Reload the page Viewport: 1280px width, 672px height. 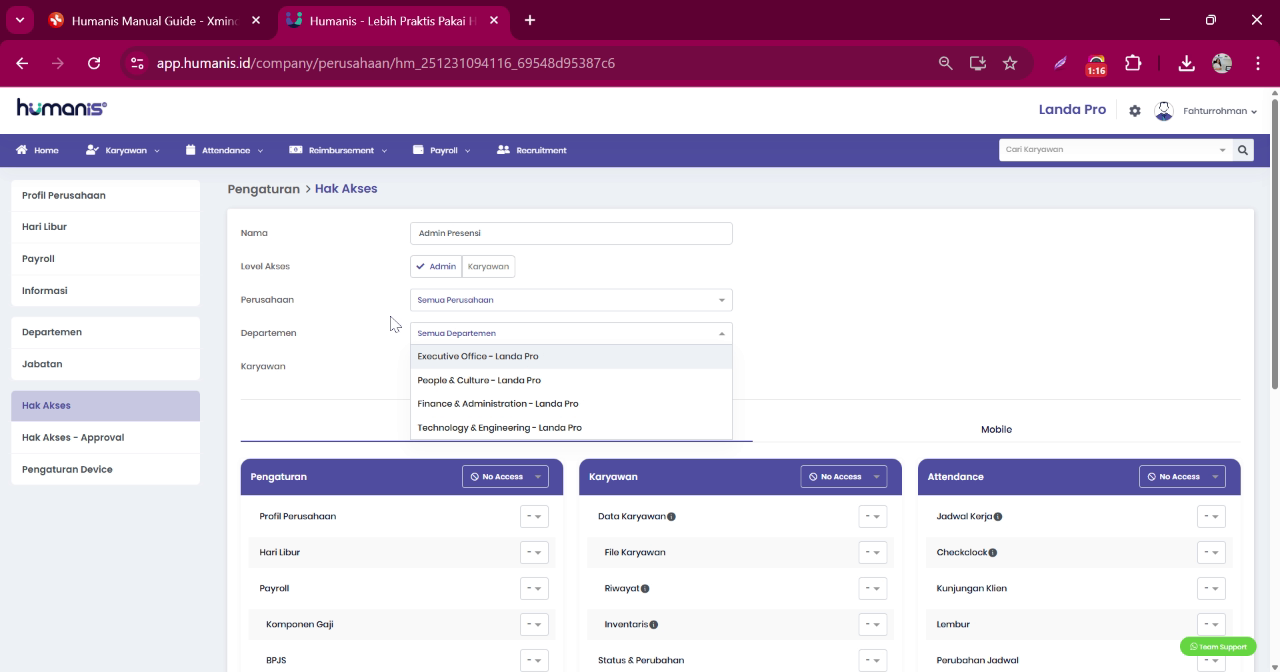94,63
